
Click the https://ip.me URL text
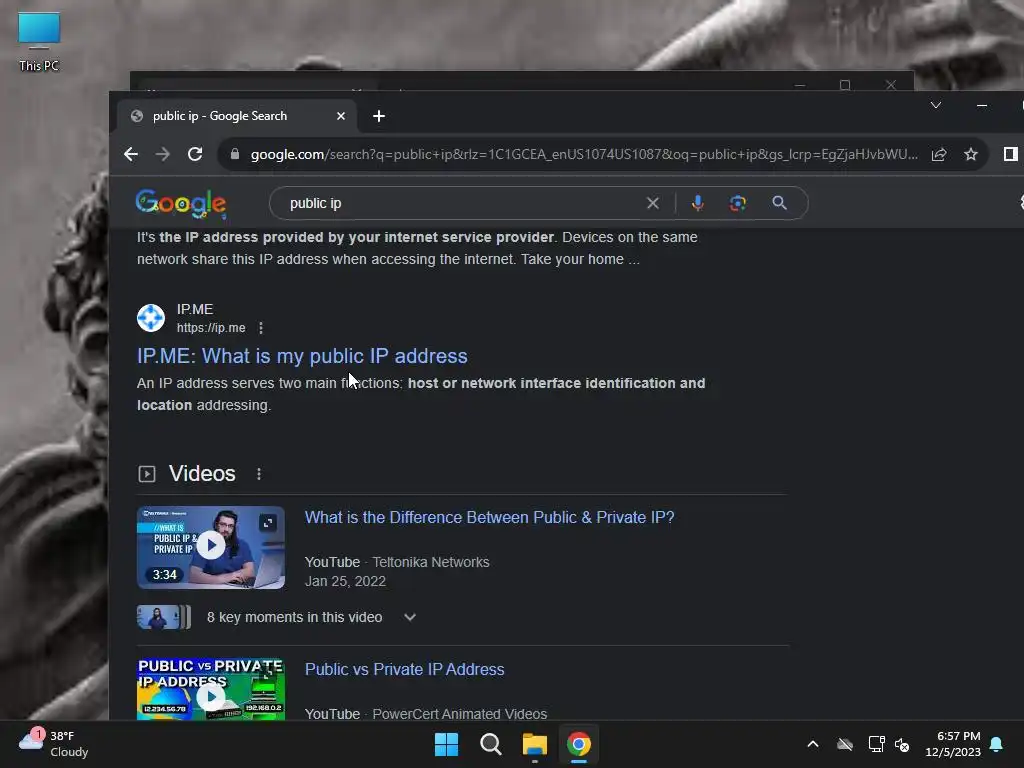click(x=211, y=328)
